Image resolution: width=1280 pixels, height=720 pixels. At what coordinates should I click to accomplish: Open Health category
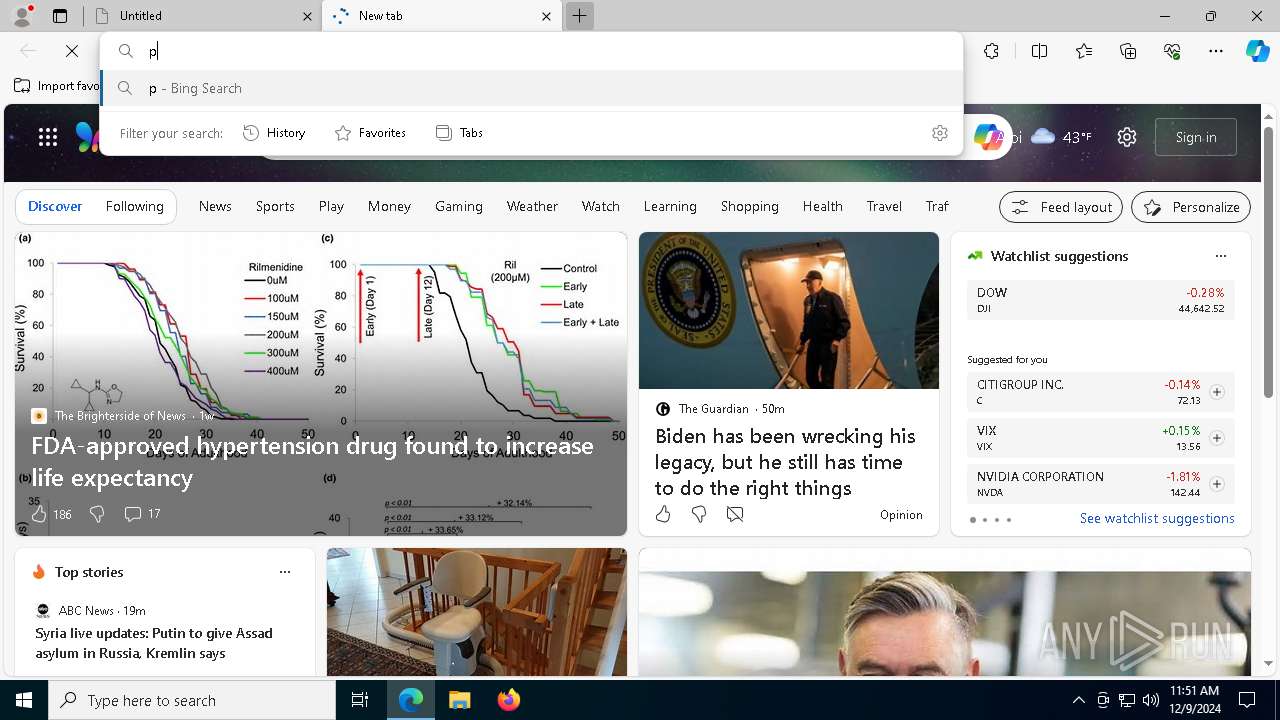pos(823,206)
